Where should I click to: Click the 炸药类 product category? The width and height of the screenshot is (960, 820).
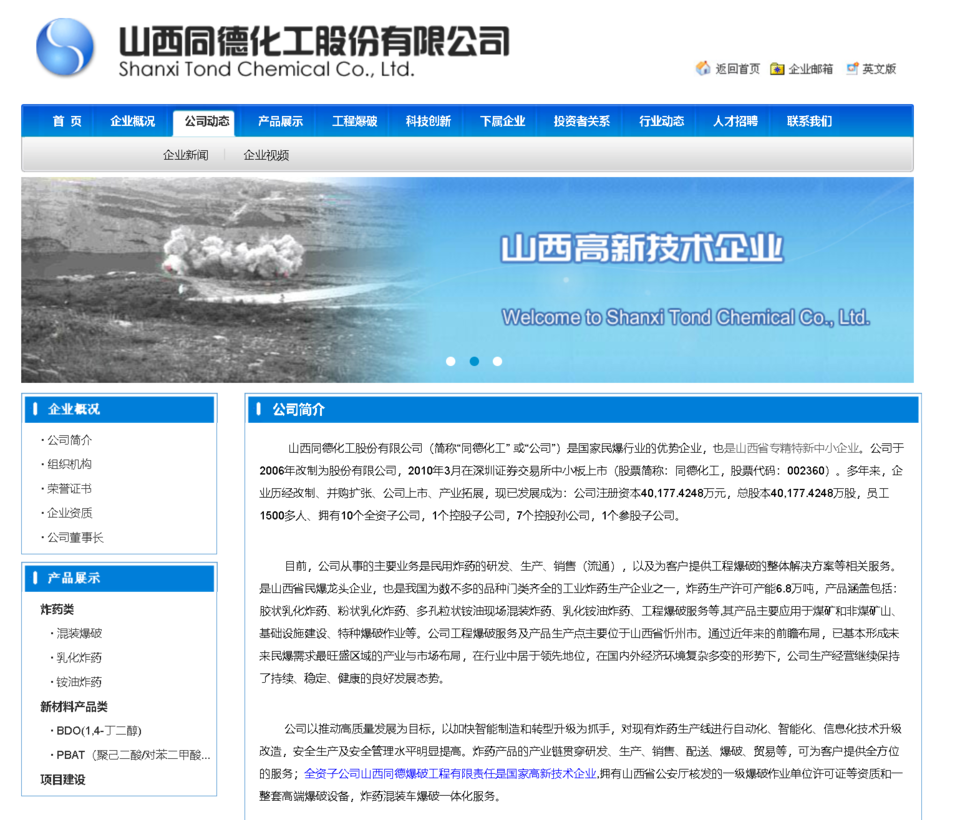click(57, 609)
